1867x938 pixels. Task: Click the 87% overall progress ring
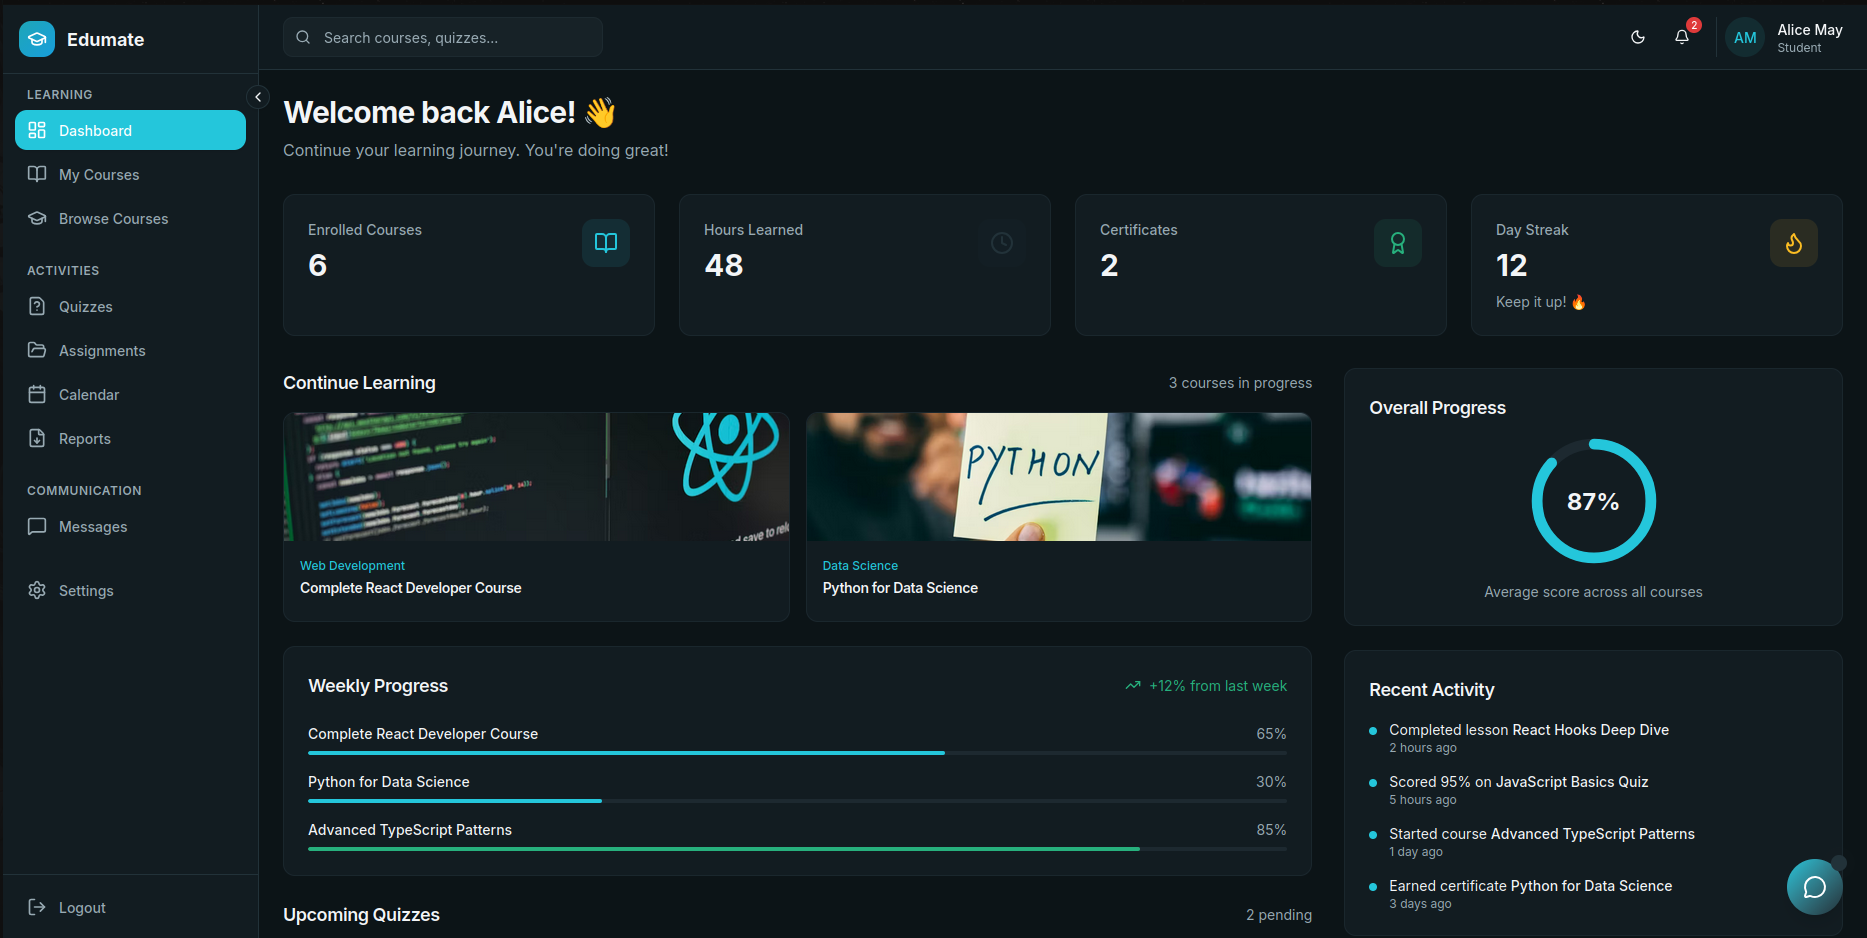tap(1593, 501)
